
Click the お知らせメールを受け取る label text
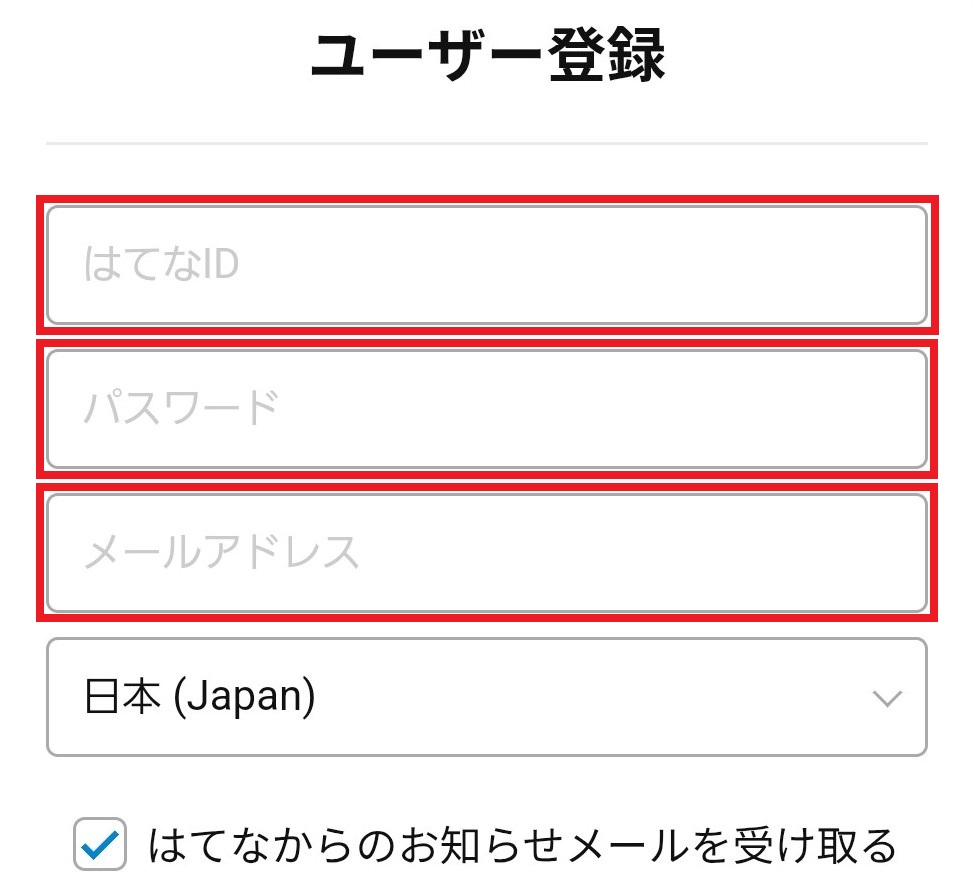(x=522, y=846)
